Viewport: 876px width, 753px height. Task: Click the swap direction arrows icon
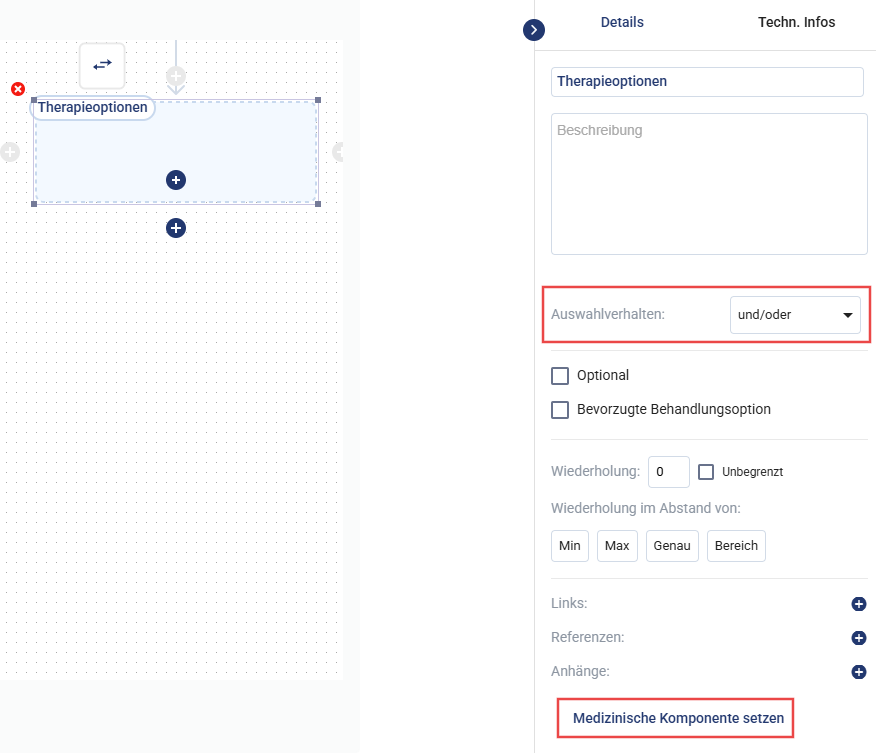coord(103,65)
